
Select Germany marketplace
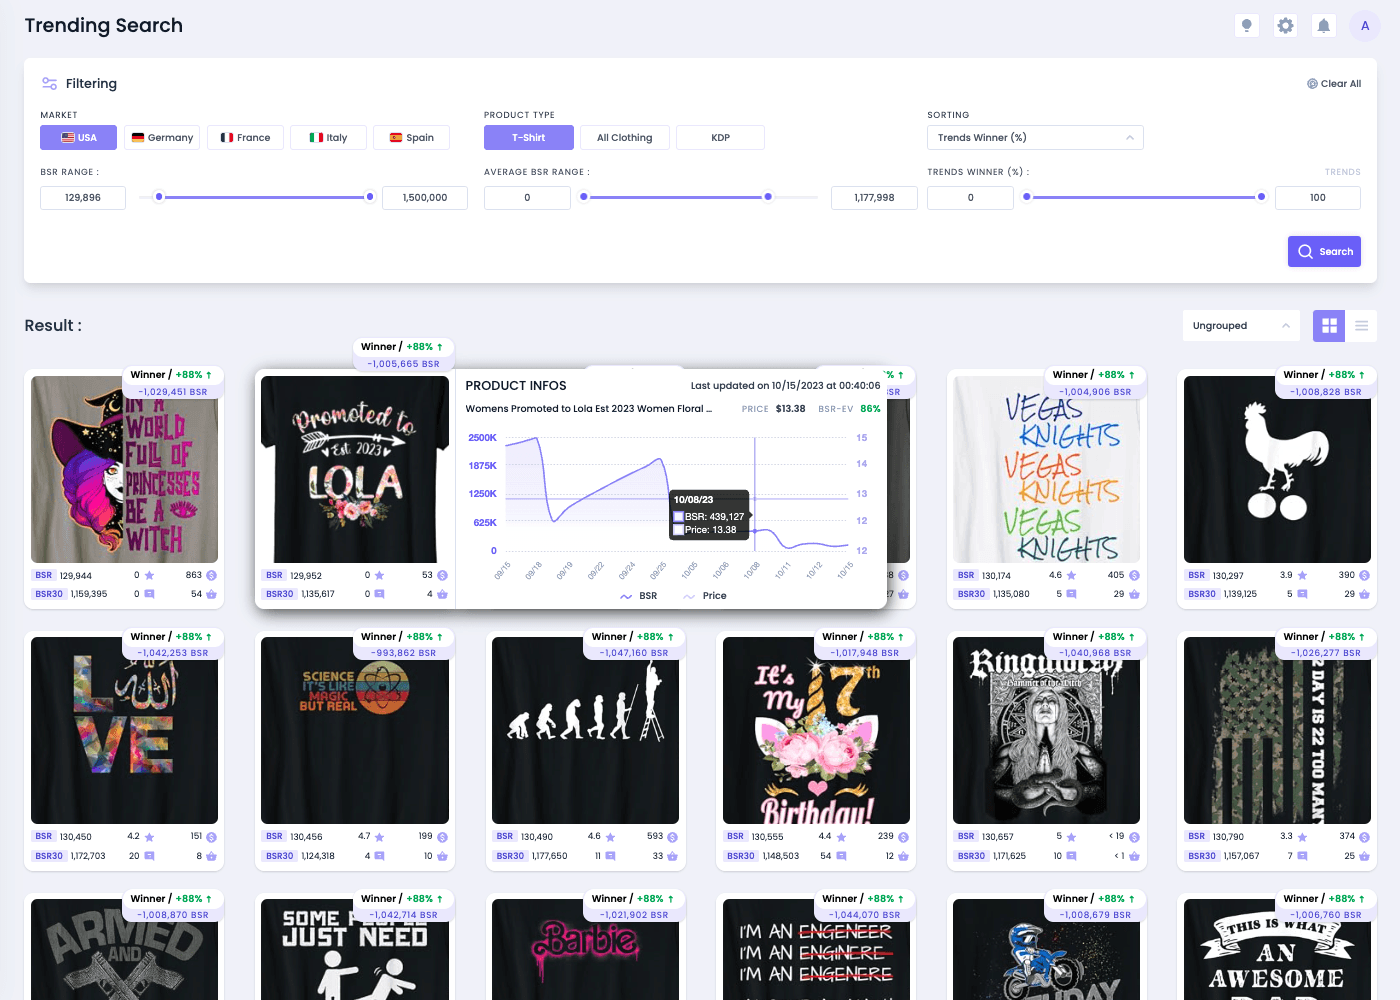162,138
